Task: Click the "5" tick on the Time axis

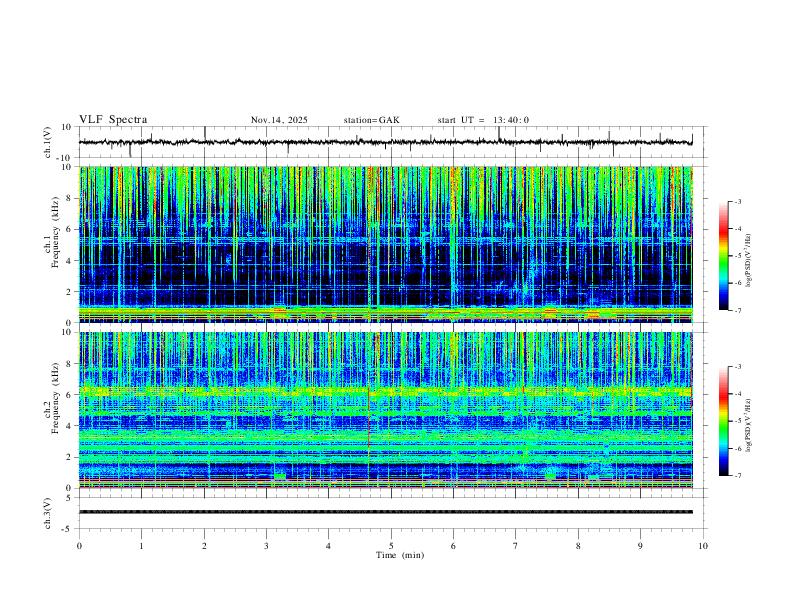Action: (391, 546)
